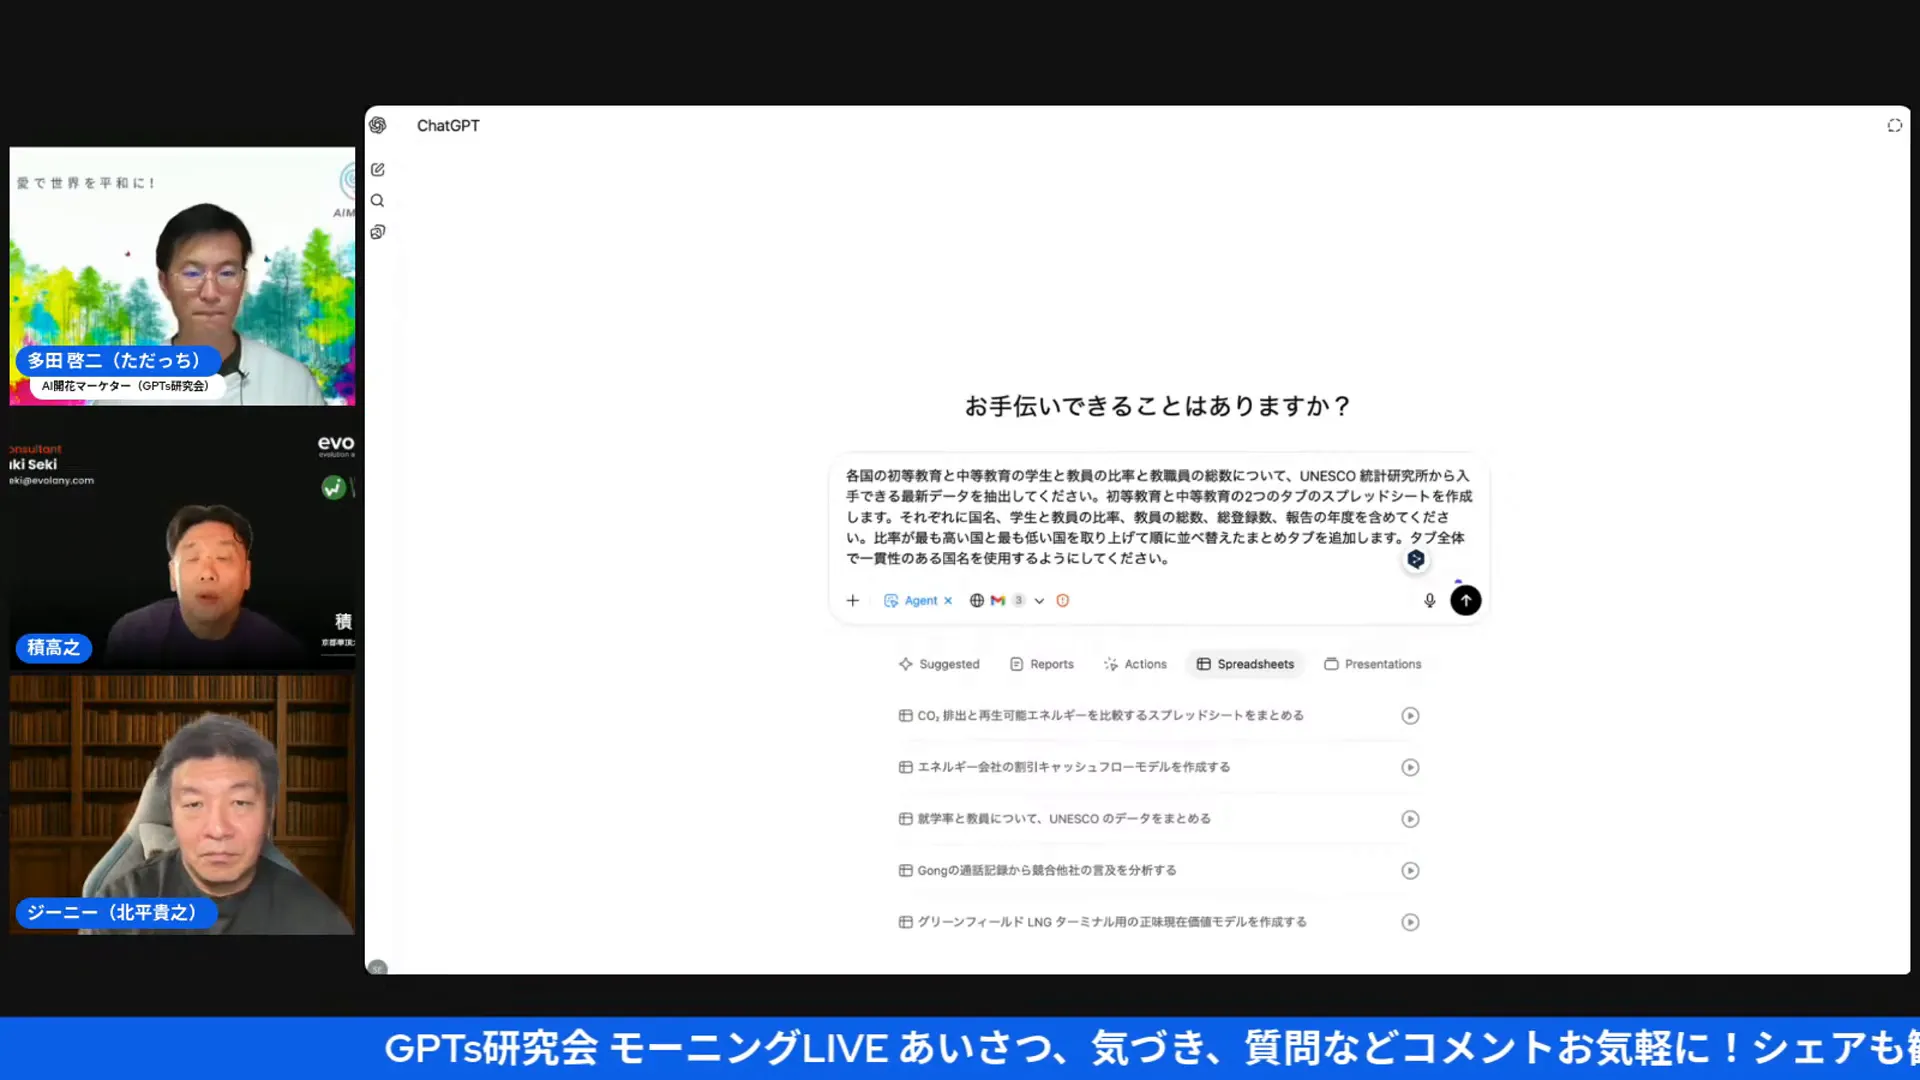Click the ジーニー(北平貴之)video thumbnail

(182, 805)
